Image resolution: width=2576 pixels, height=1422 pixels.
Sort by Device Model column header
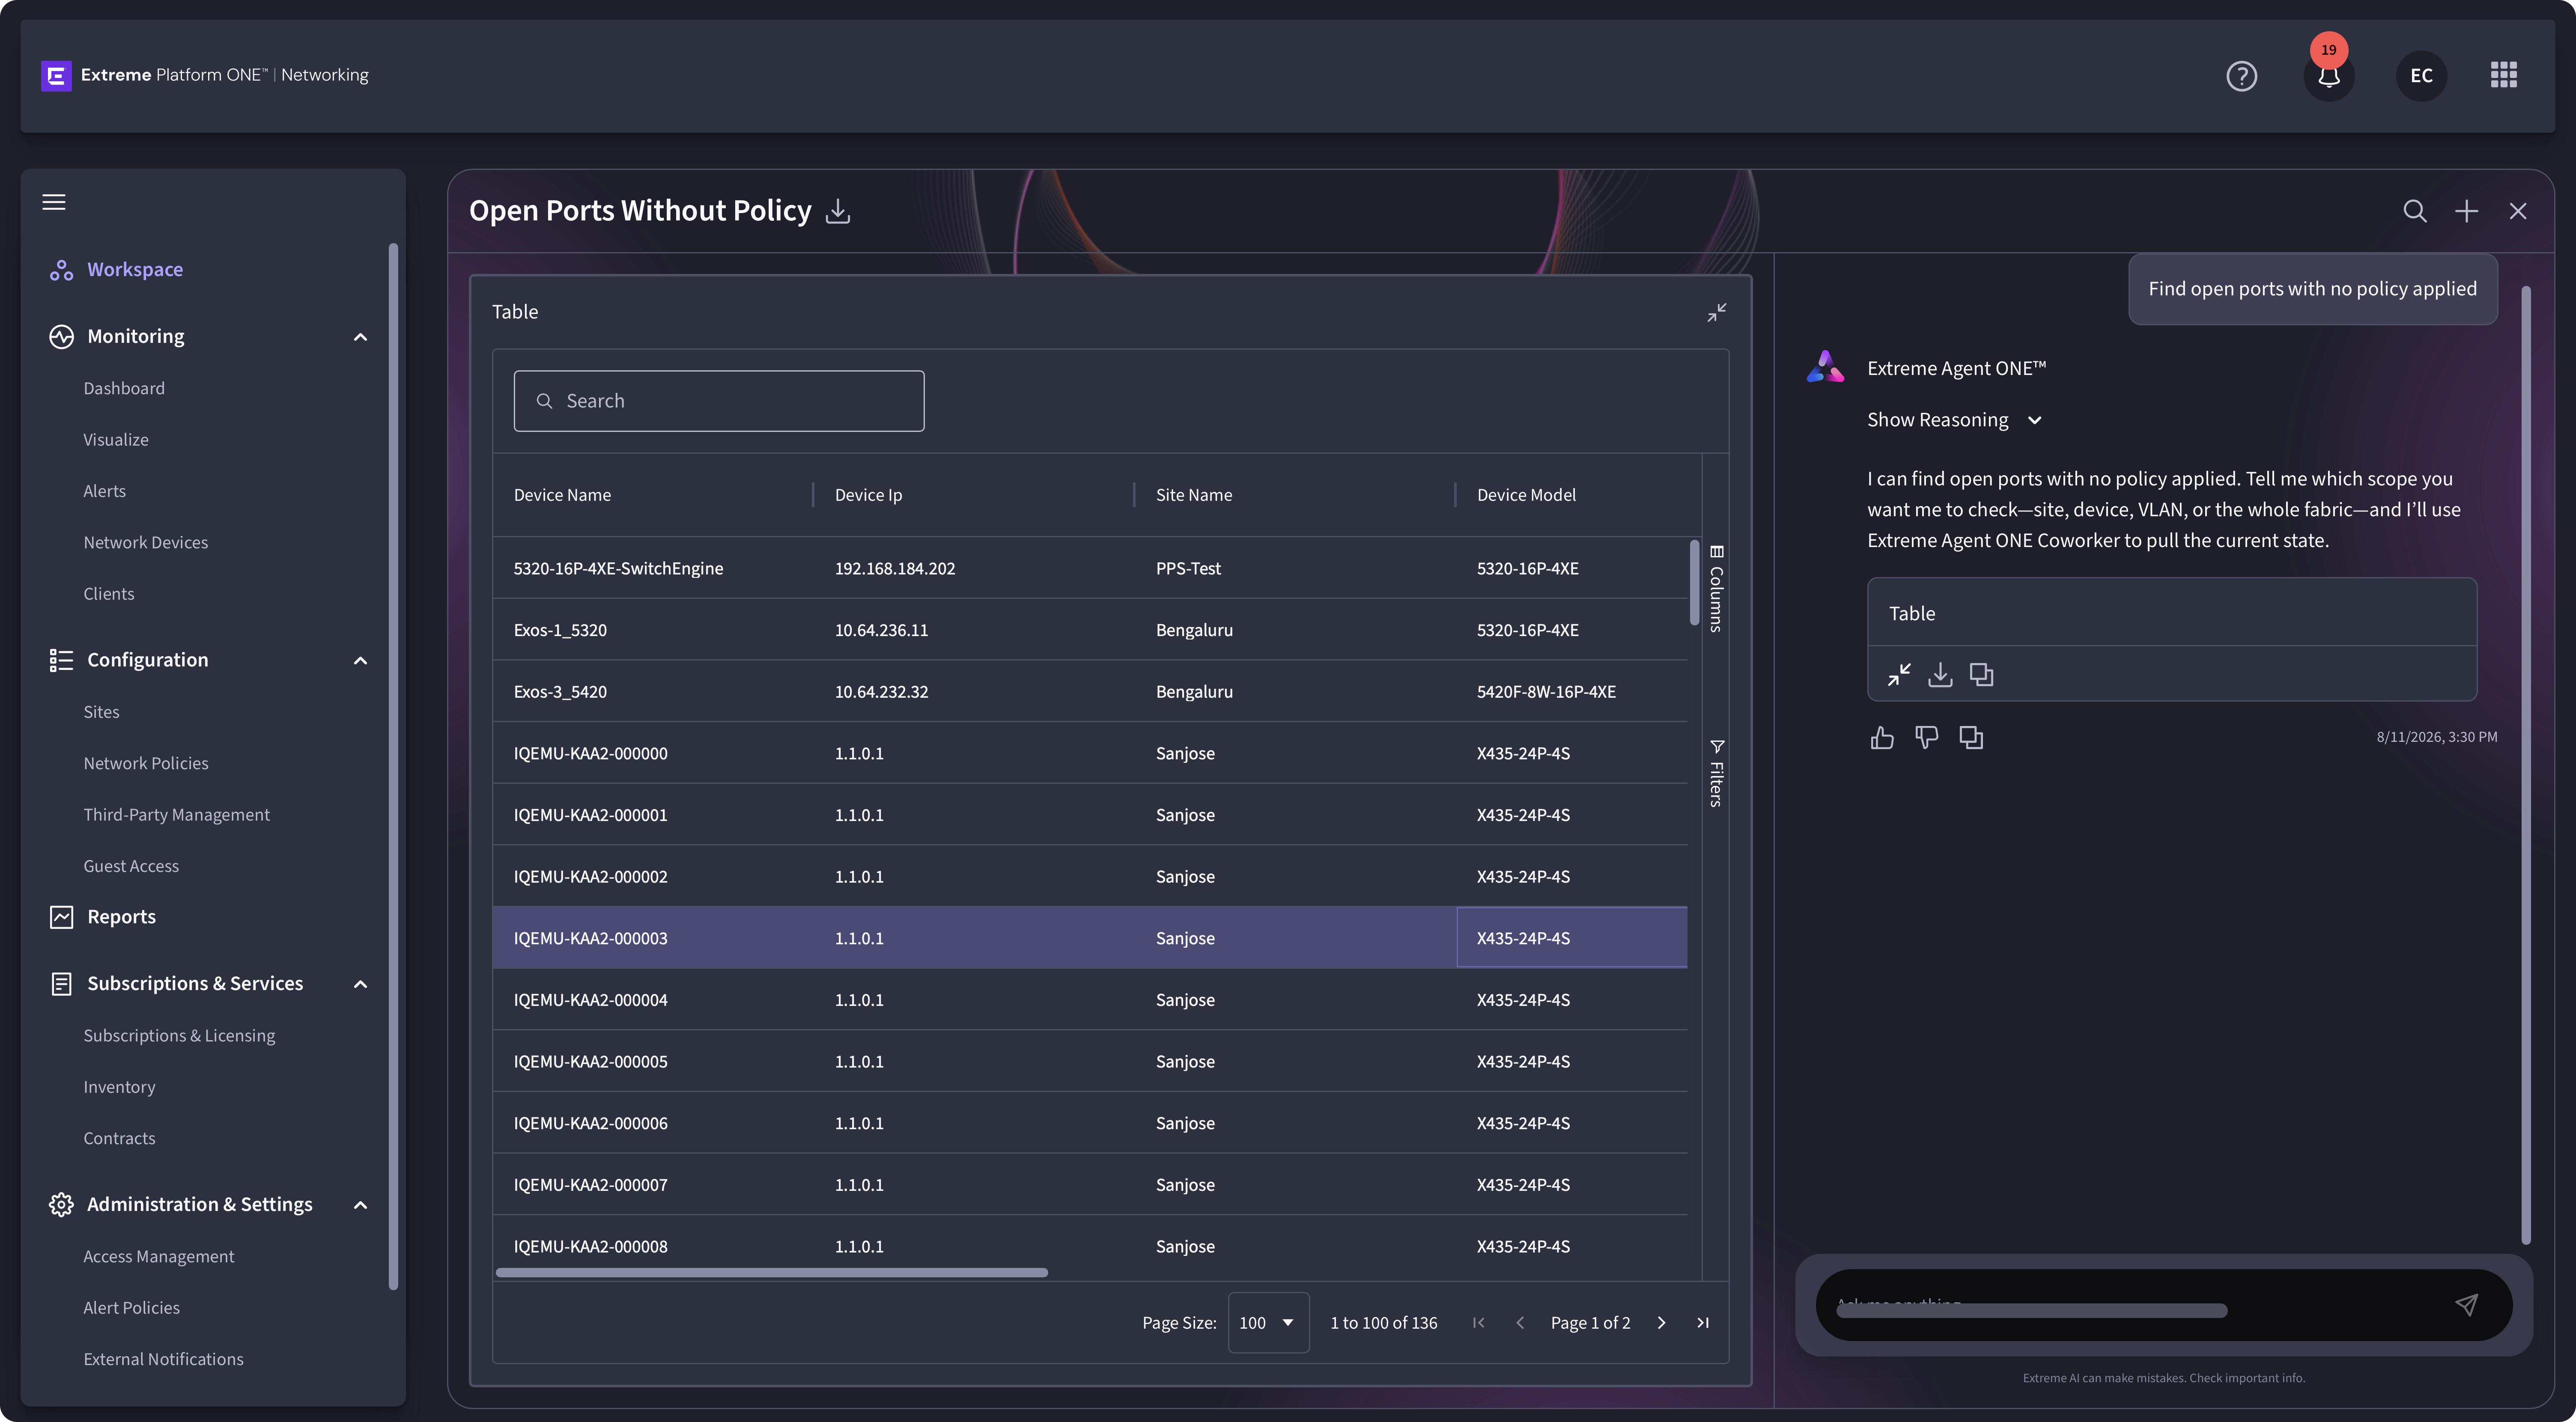click(1526, 495)
